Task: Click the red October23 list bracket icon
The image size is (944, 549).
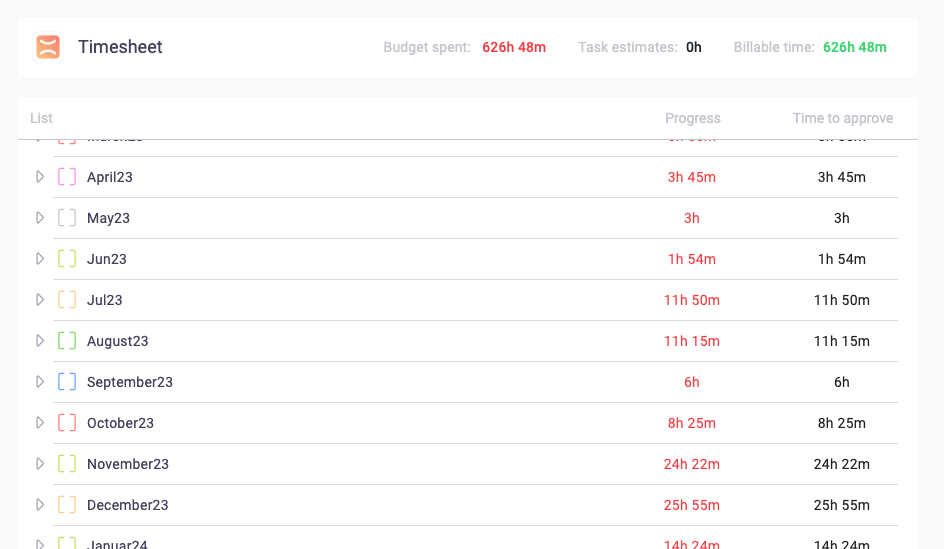Action: (67, 423)
